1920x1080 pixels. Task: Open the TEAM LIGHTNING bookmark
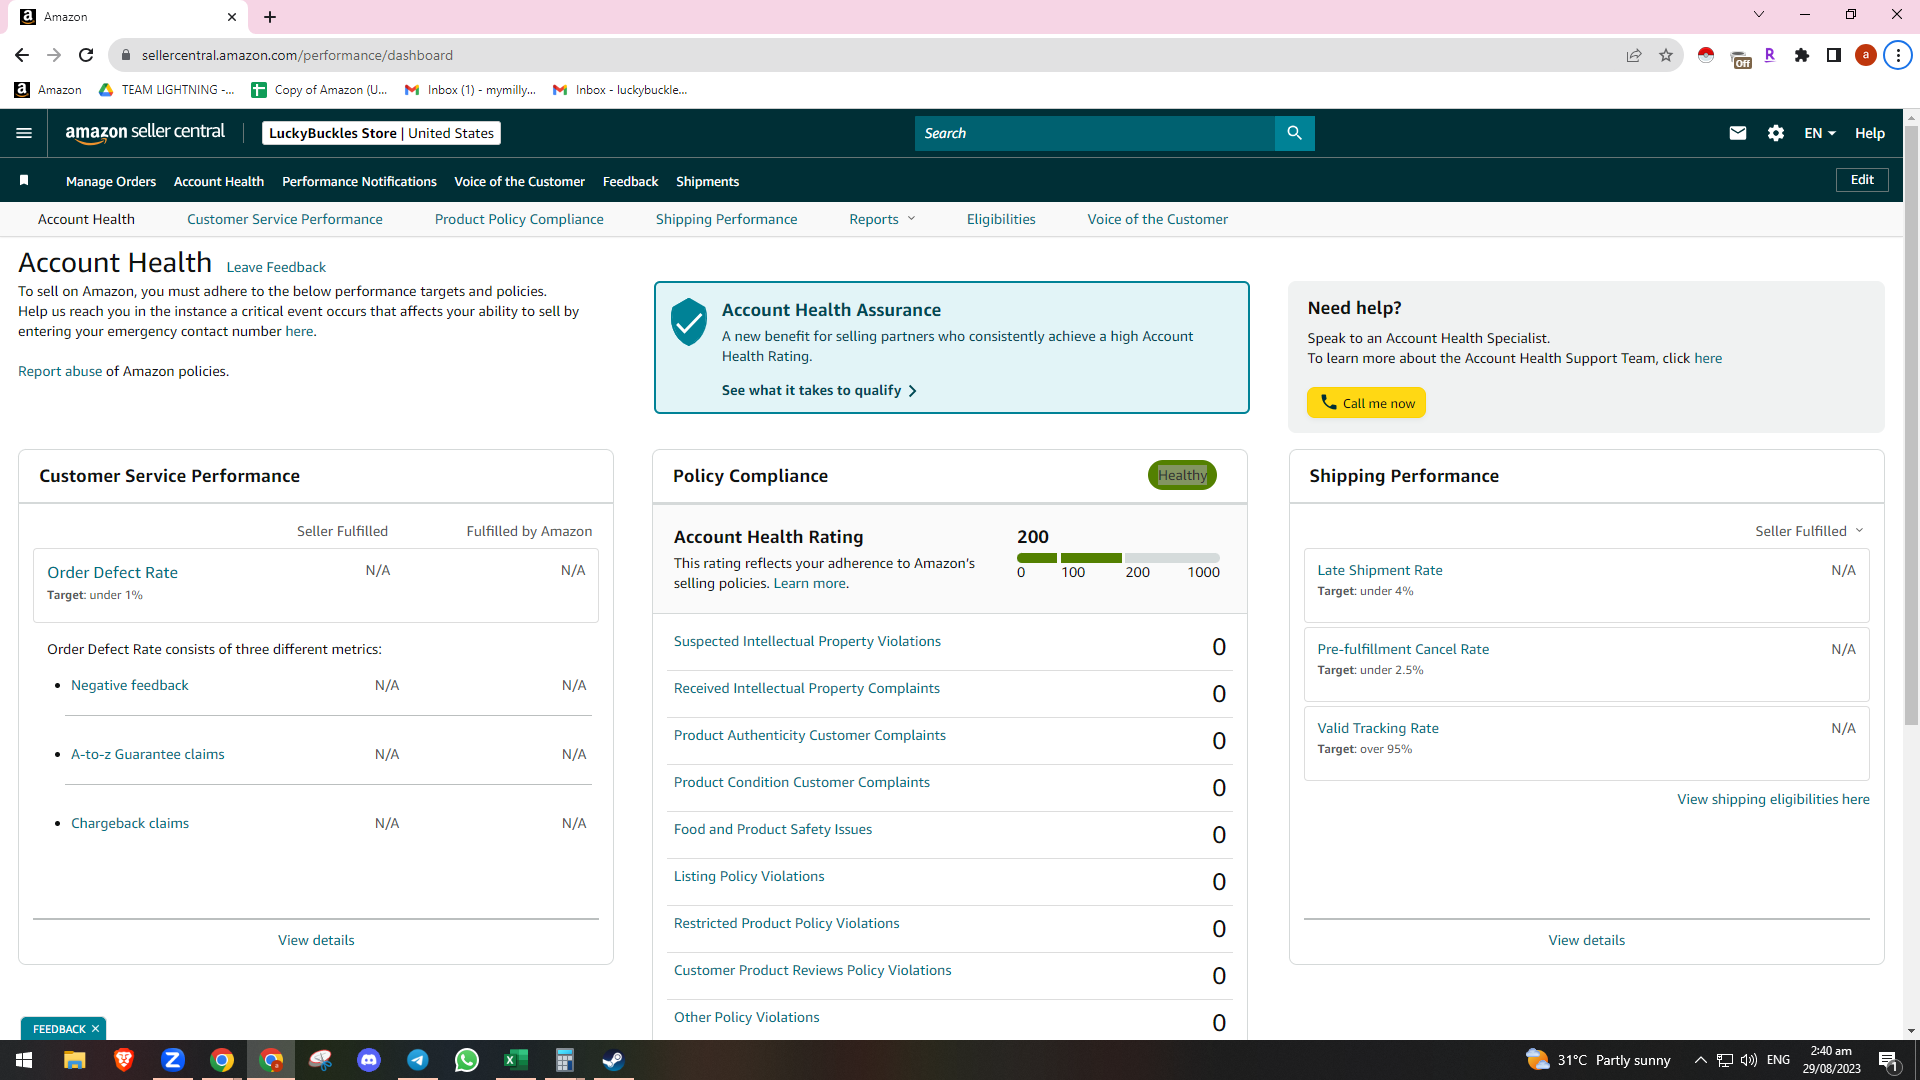point(167,90)
